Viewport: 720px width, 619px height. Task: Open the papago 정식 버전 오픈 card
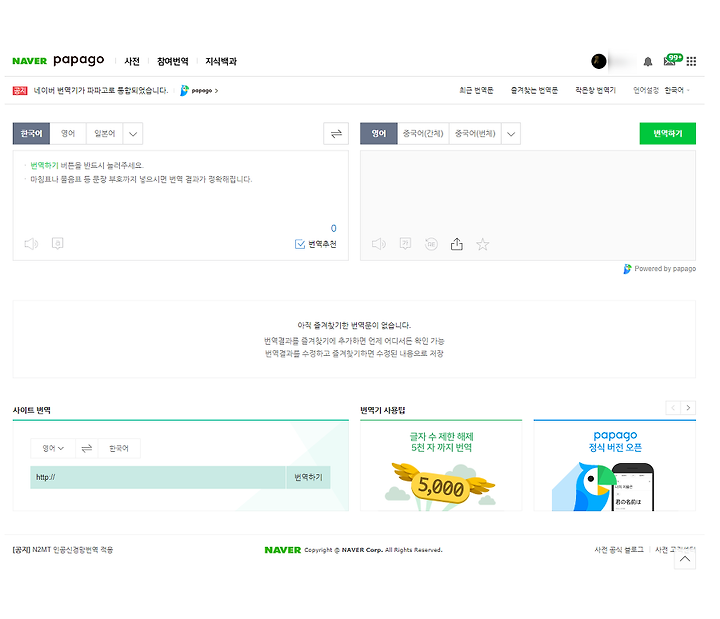(614, 465)
